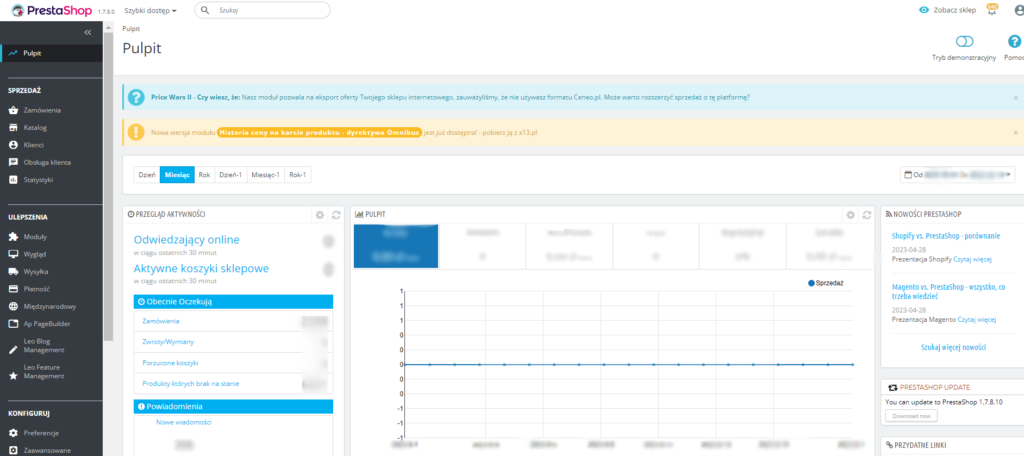Viewport: 1024px width, 456px height.
Task: Click Szukaj więcej nowości link
Action: point(953,347)
